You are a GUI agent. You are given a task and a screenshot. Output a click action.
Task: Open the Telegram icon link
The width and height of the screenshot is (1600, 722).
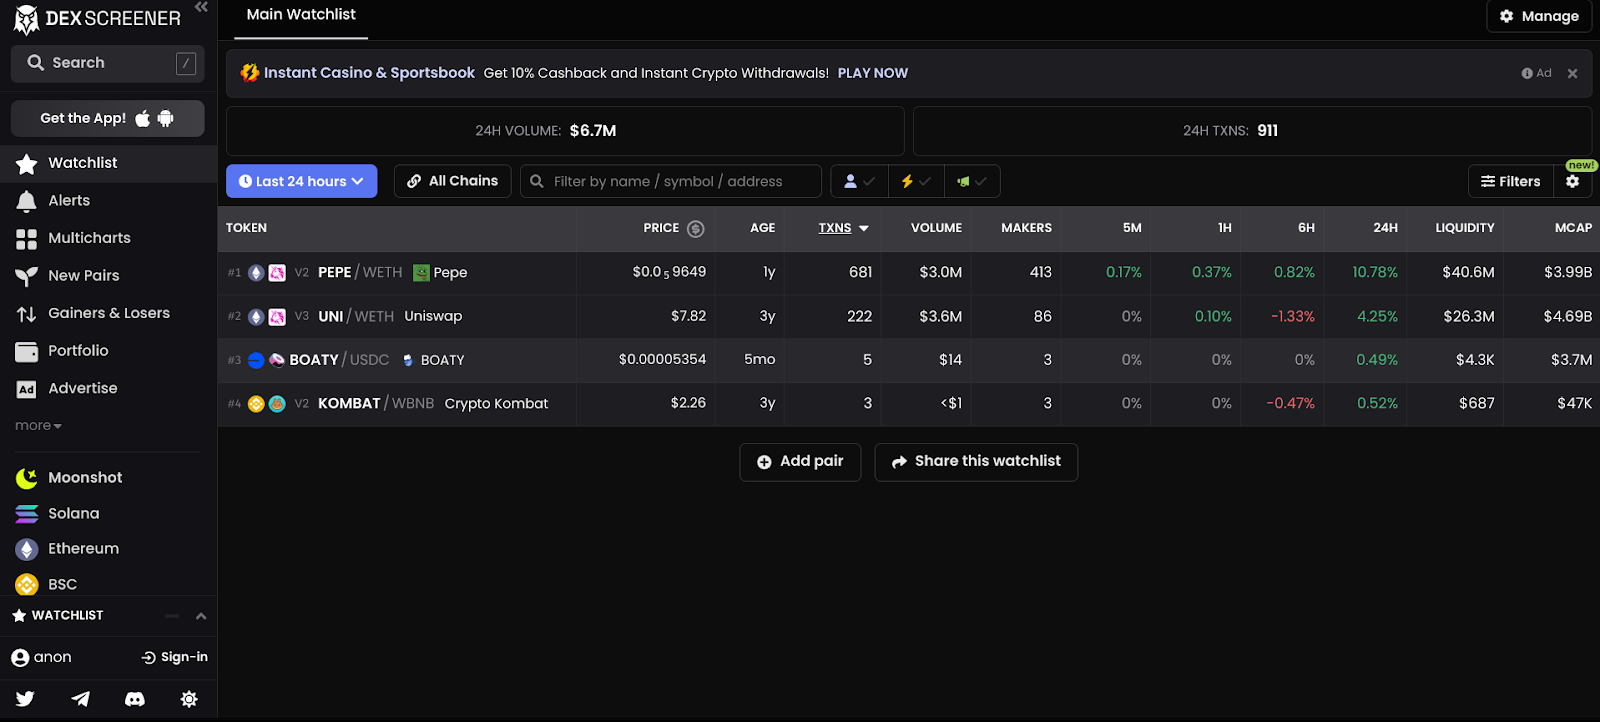pyautogui.click(x=81, y=699)
